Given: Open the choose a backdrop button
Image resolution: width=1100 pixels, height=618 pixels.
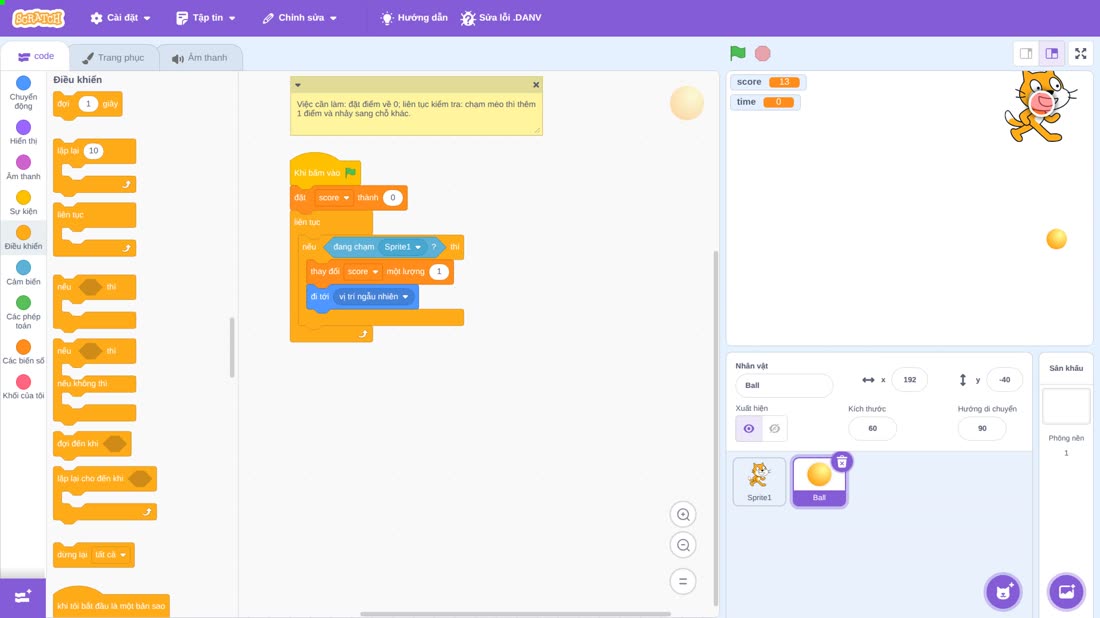Looking at the screenshot, I should [1066, 591].
